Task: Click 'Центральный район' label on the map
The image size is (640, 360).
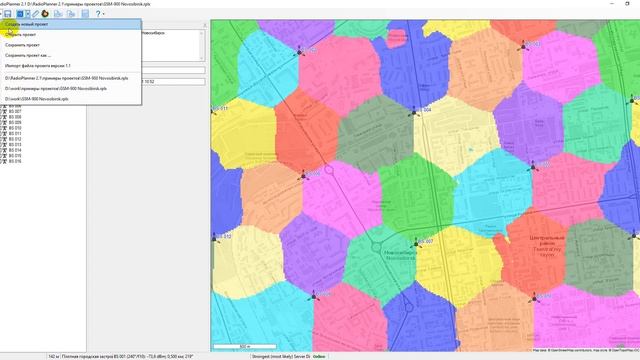Action: (x=547, y=240)
